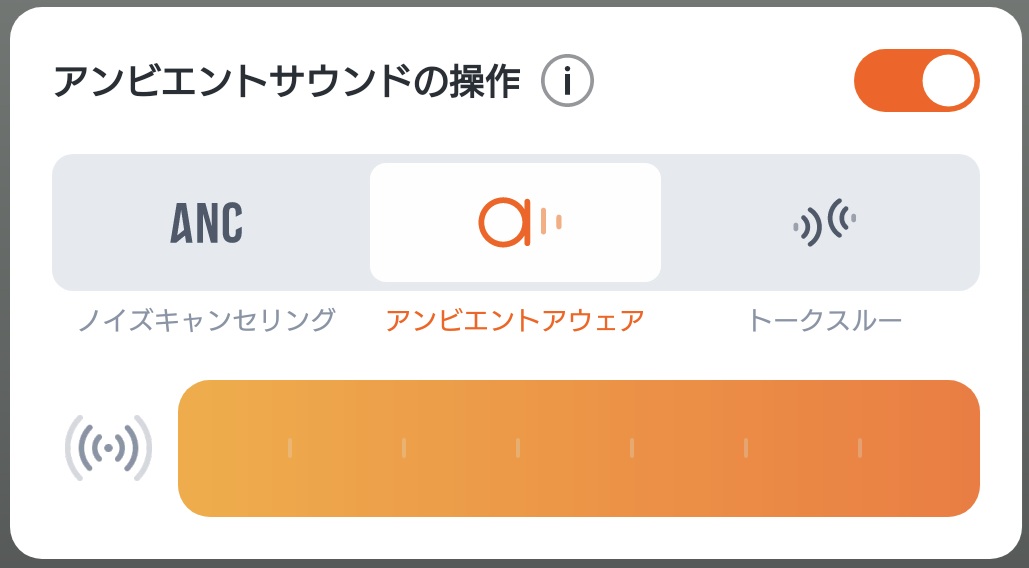This screenshot has height=568, width=1029.
Task: Set ambient slider to fifth tick mark
Action: [x=746, y=448]
